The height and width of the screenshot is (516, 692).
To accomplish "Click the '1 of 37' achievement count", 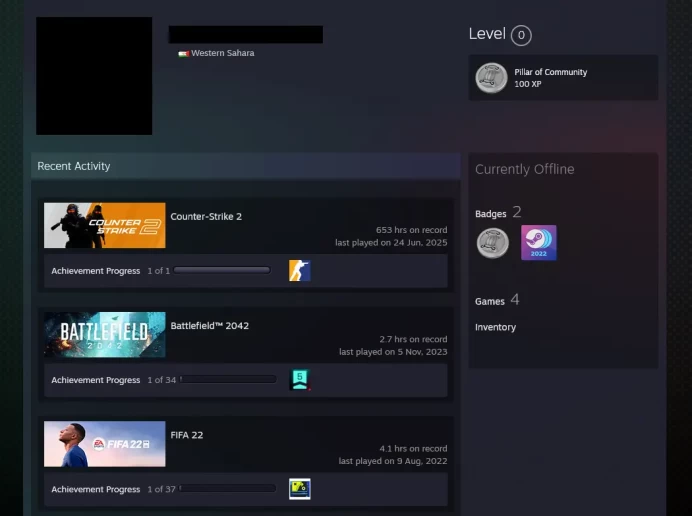I will pos(161,489).
